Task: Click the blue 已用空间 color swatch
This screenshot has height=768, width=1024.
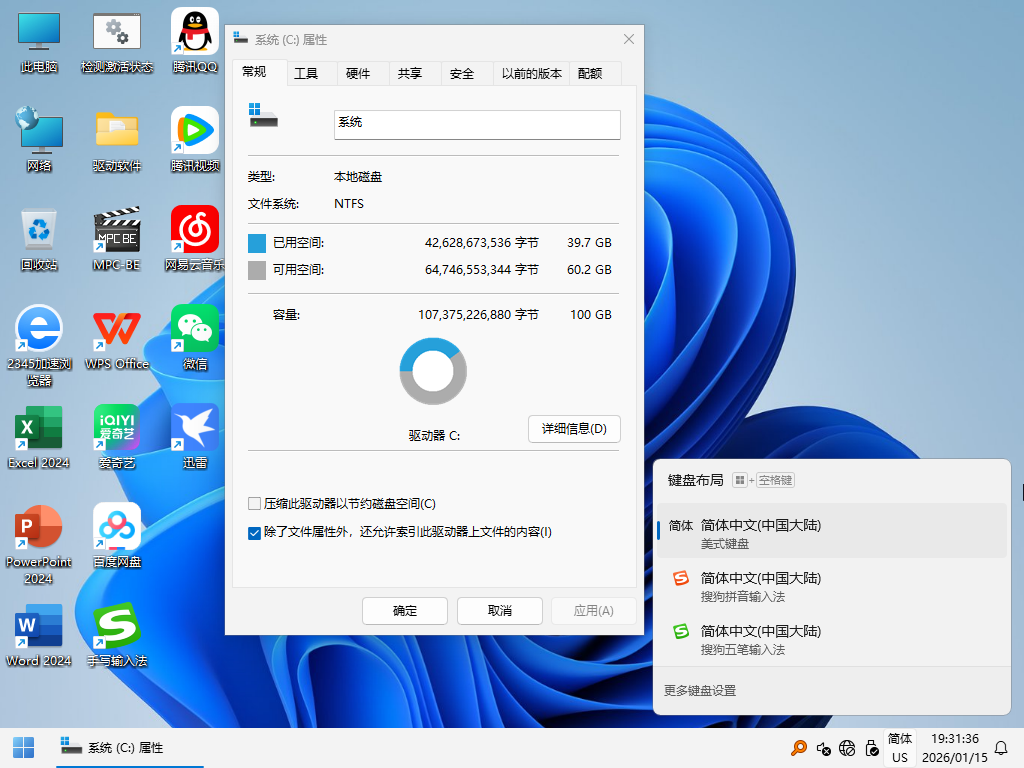Action: point(257,243)
